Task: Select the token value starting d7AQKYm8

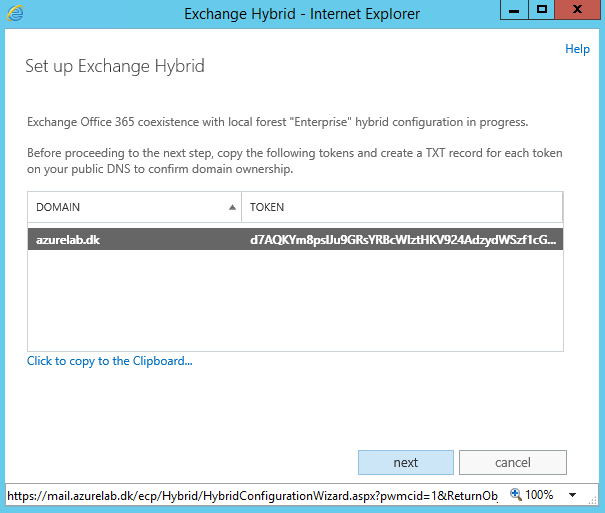Action: pyautogui.click(x=403, y=240)
